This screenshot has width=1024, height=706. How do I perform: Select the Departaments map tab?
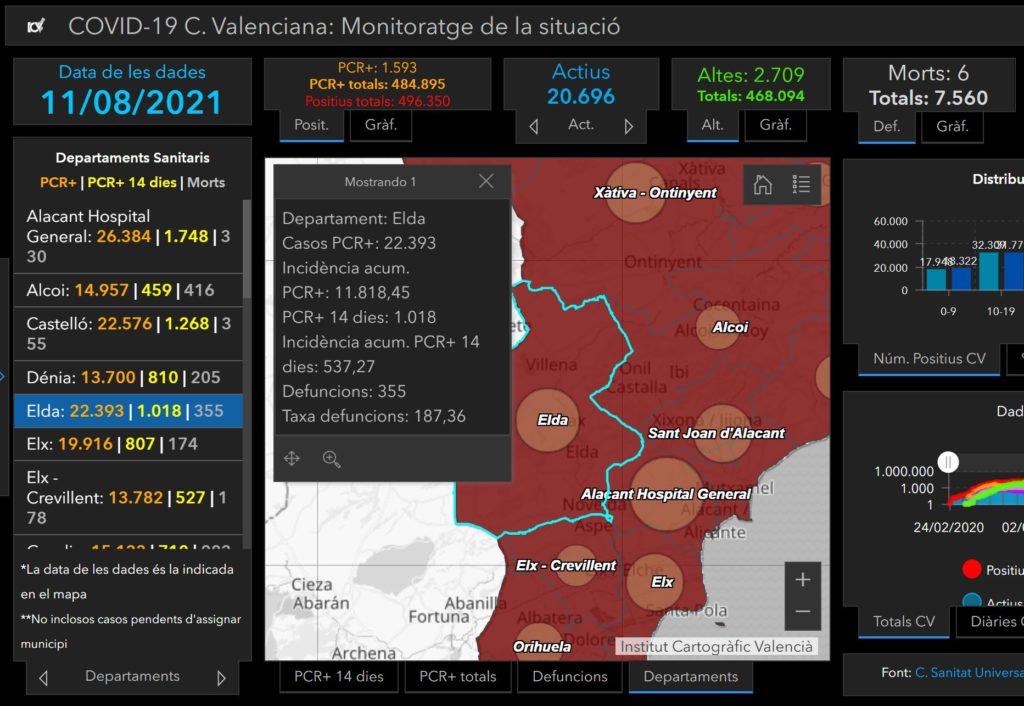(x=691, y=677)
